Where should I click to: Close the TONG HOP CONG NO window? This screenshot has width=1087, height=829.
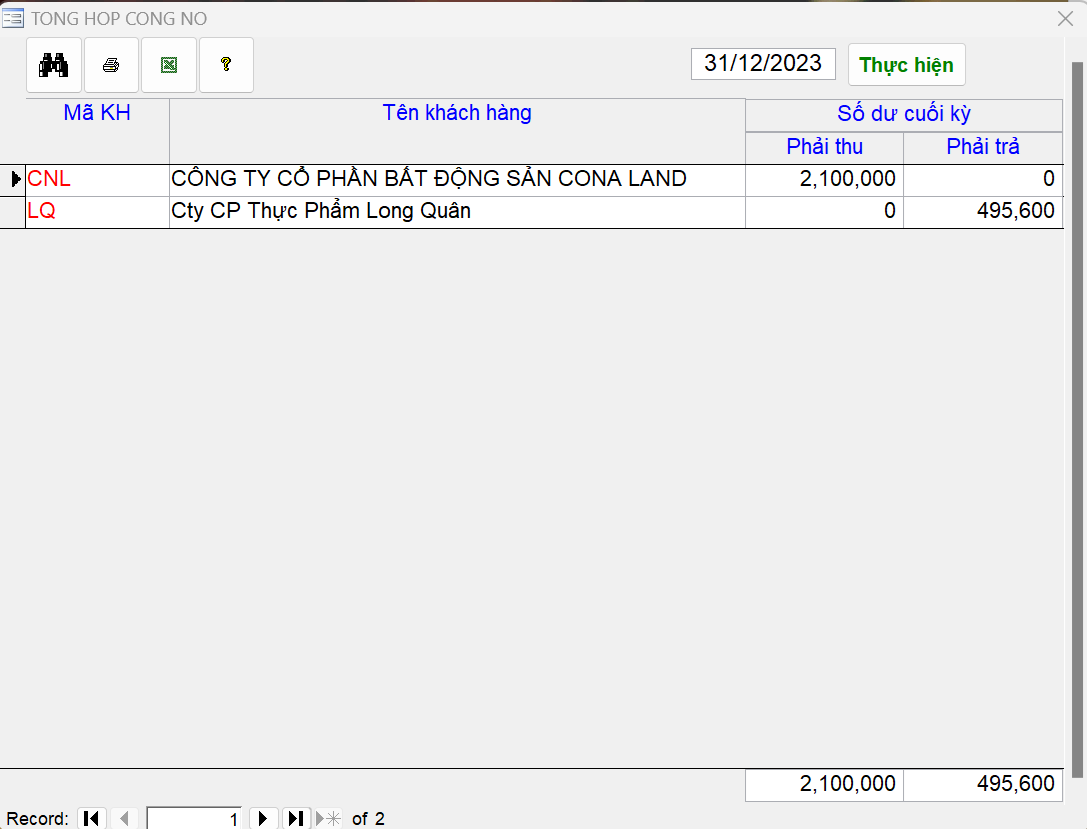[x=1065, y=19]
